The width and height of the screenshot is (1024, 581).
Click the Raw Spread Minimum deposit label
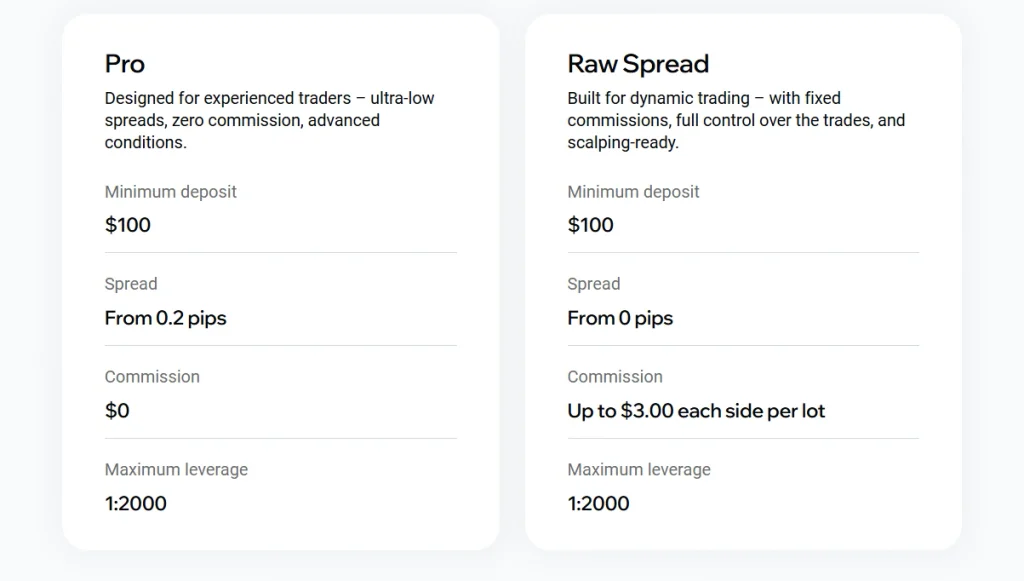[633, 192]
